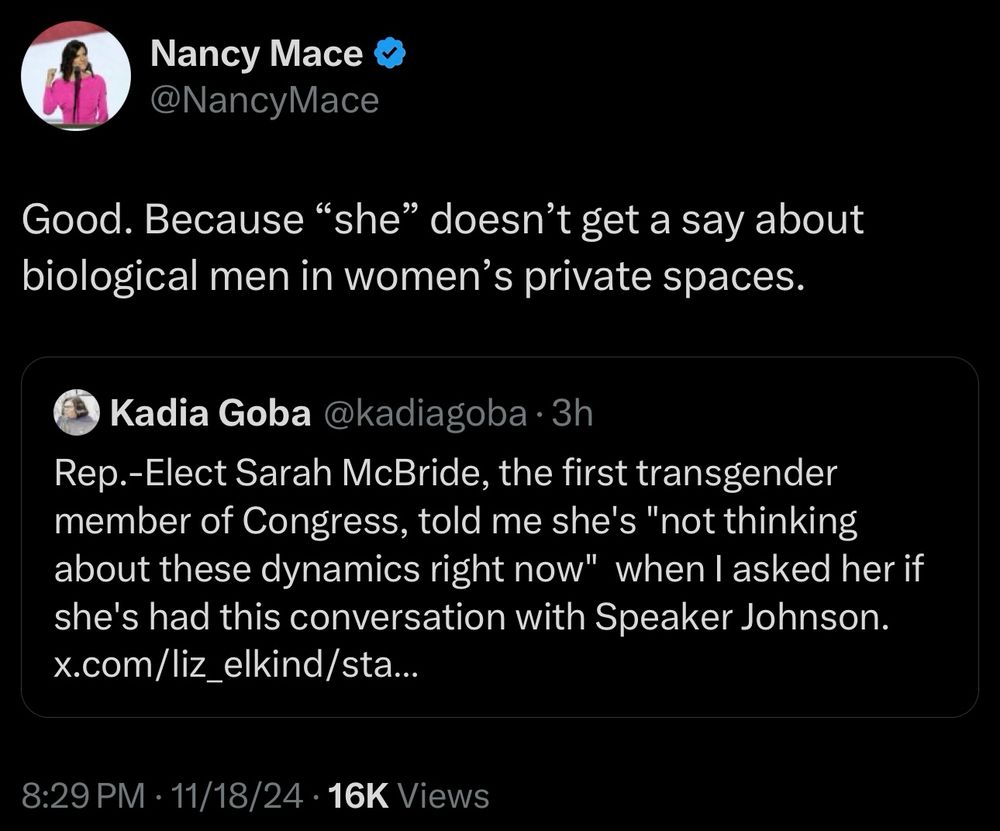Open the 16K Views count
The image size is (1000, 831).
pyautogui.click(x=408, y=795)
